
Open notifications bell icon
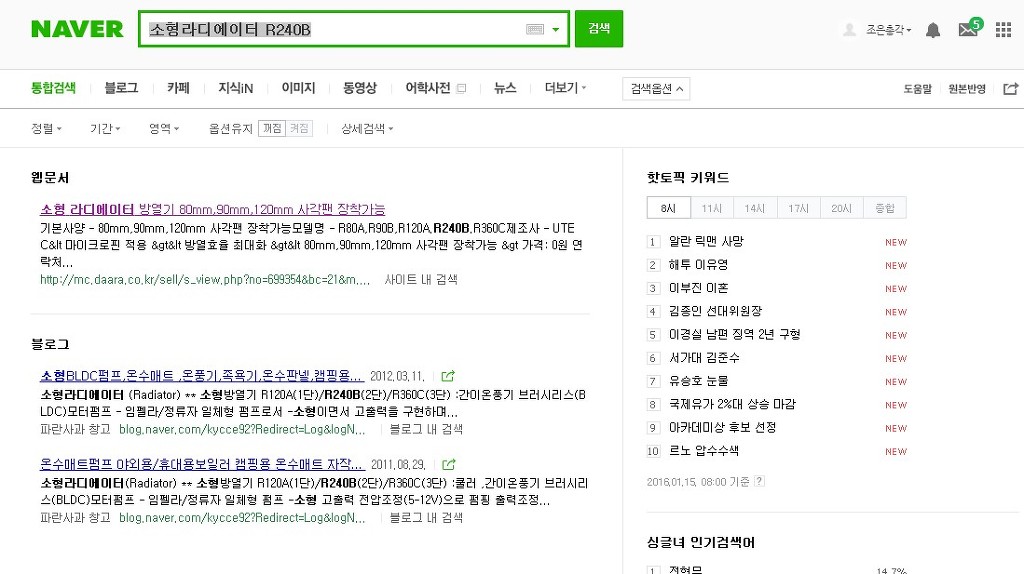(x=933, y=30)
